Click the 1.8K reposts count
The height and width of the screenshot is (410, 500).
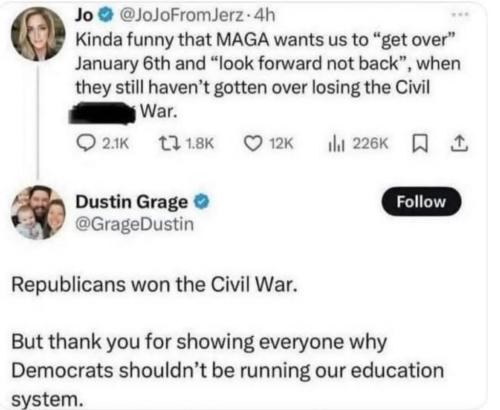pos(200,144)
